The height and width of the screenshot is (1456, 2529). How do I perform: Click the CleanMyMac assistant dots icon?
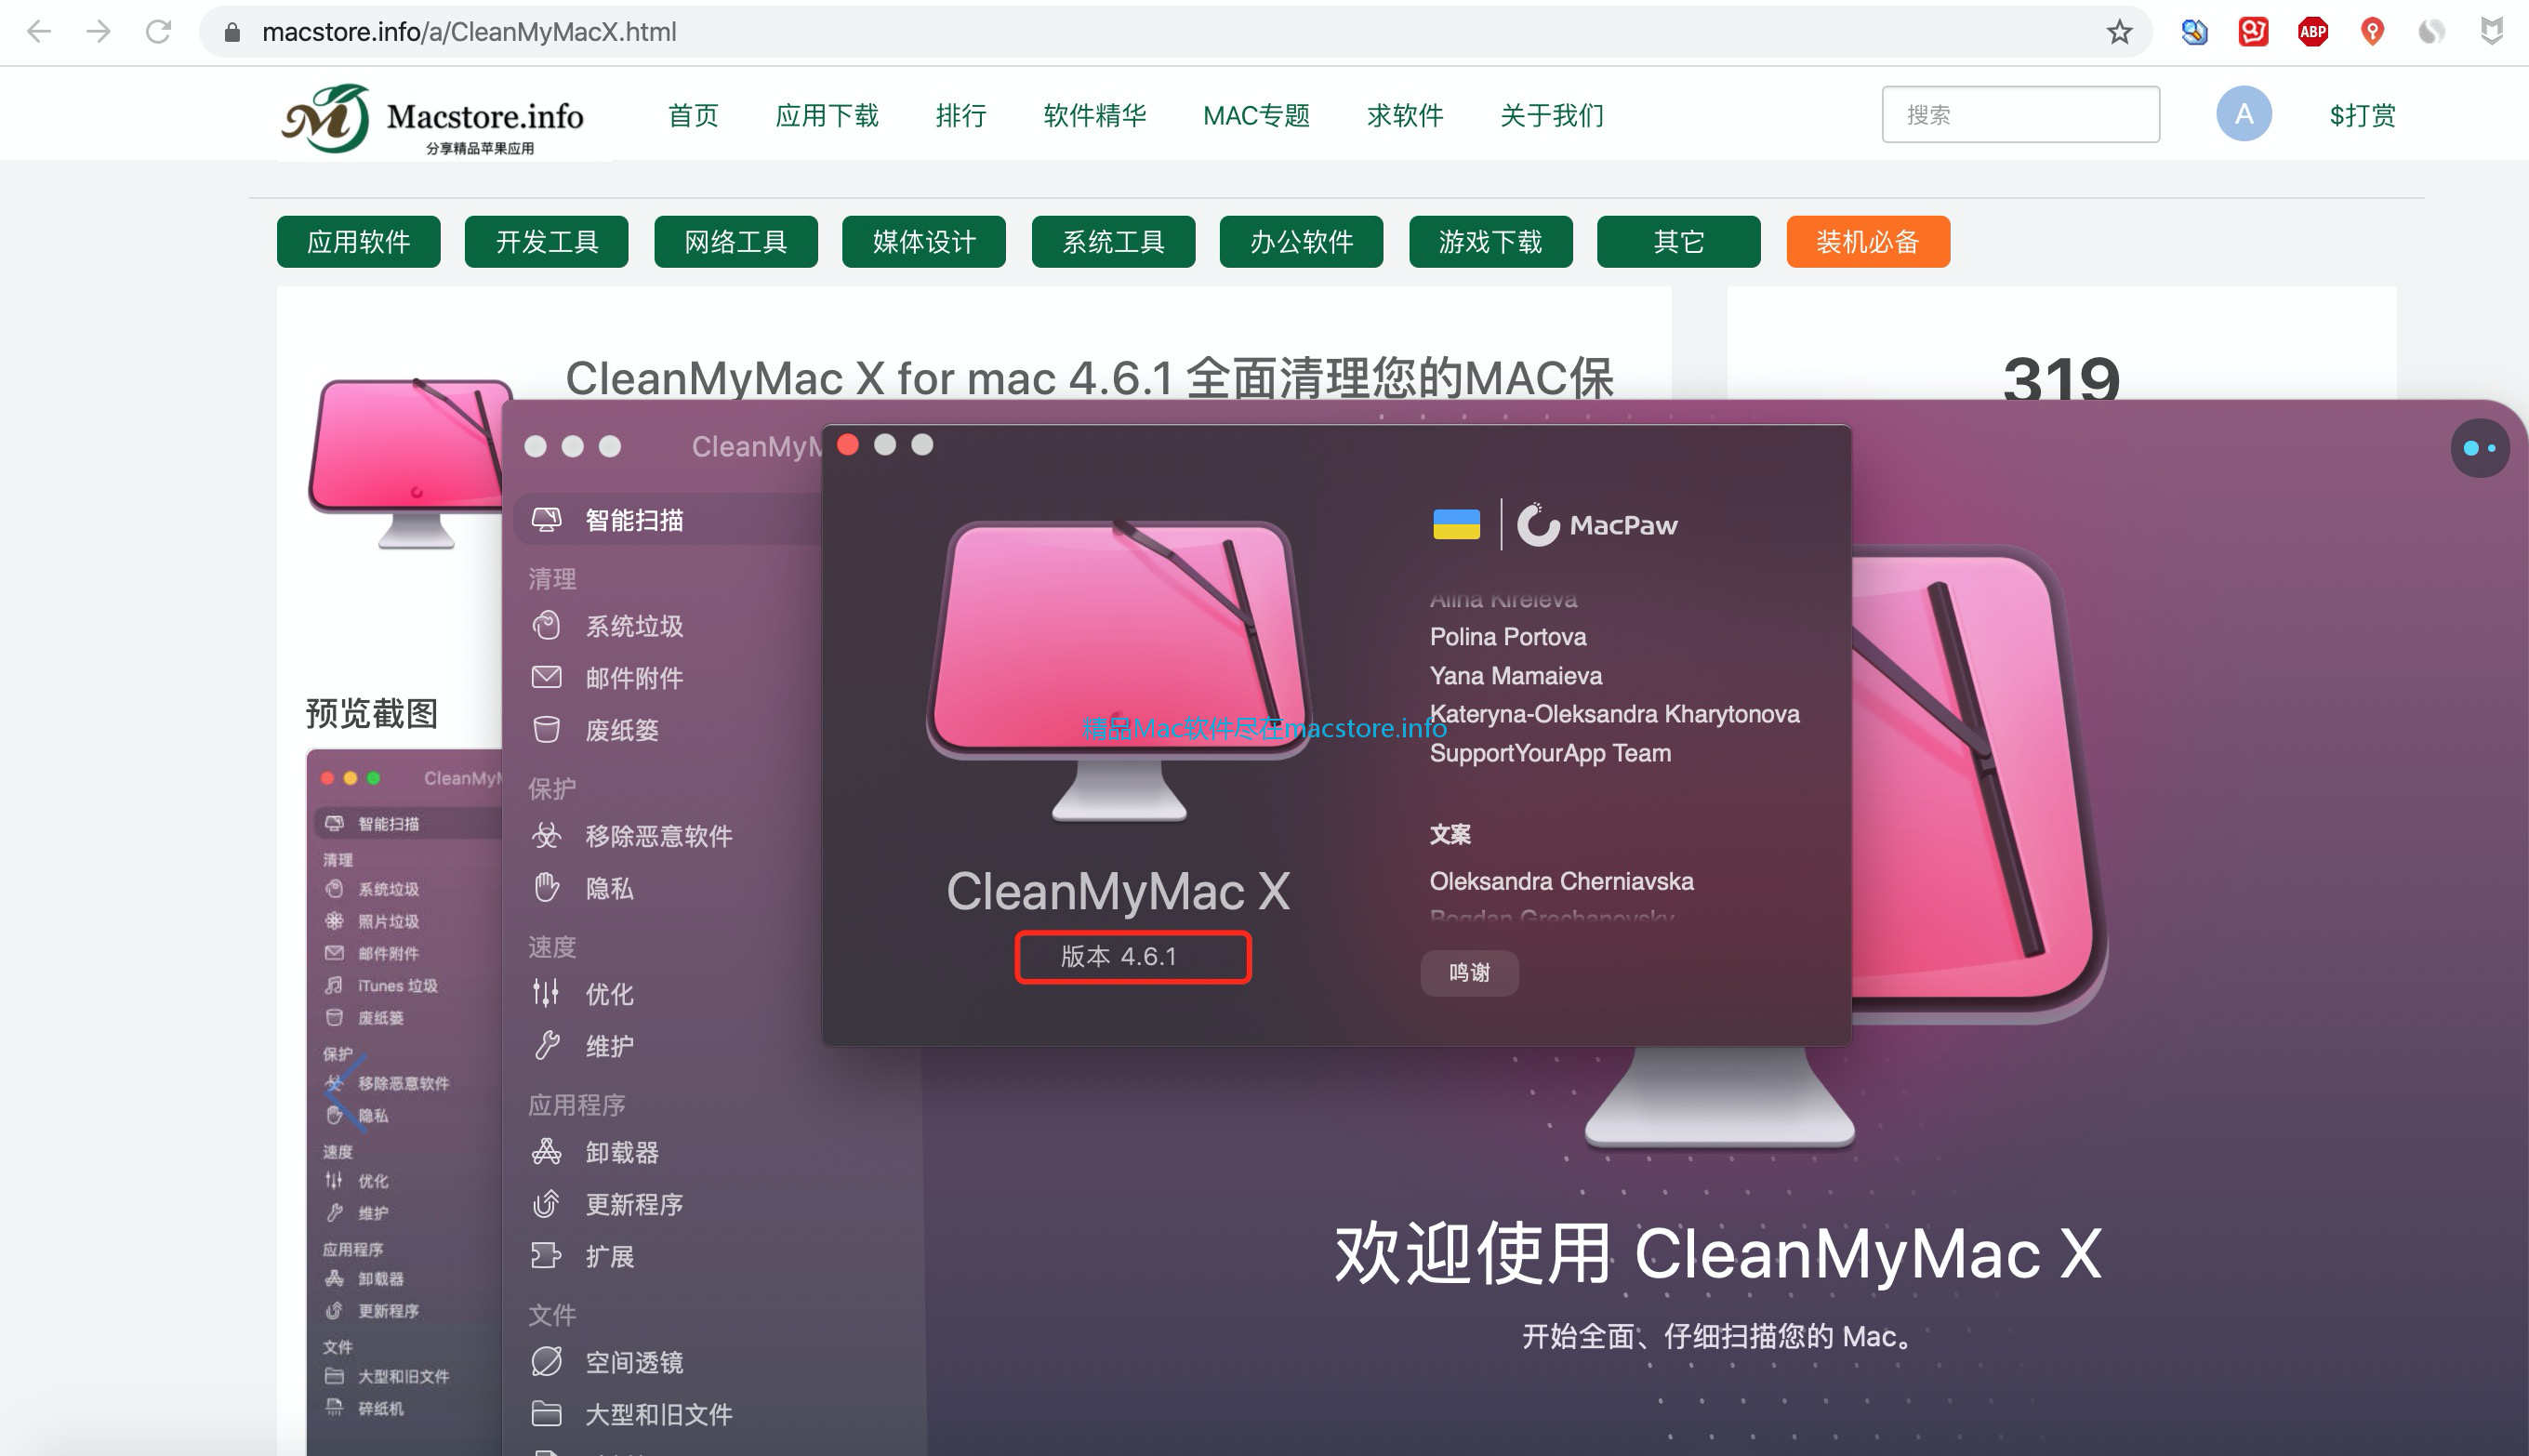point(2479,448)
